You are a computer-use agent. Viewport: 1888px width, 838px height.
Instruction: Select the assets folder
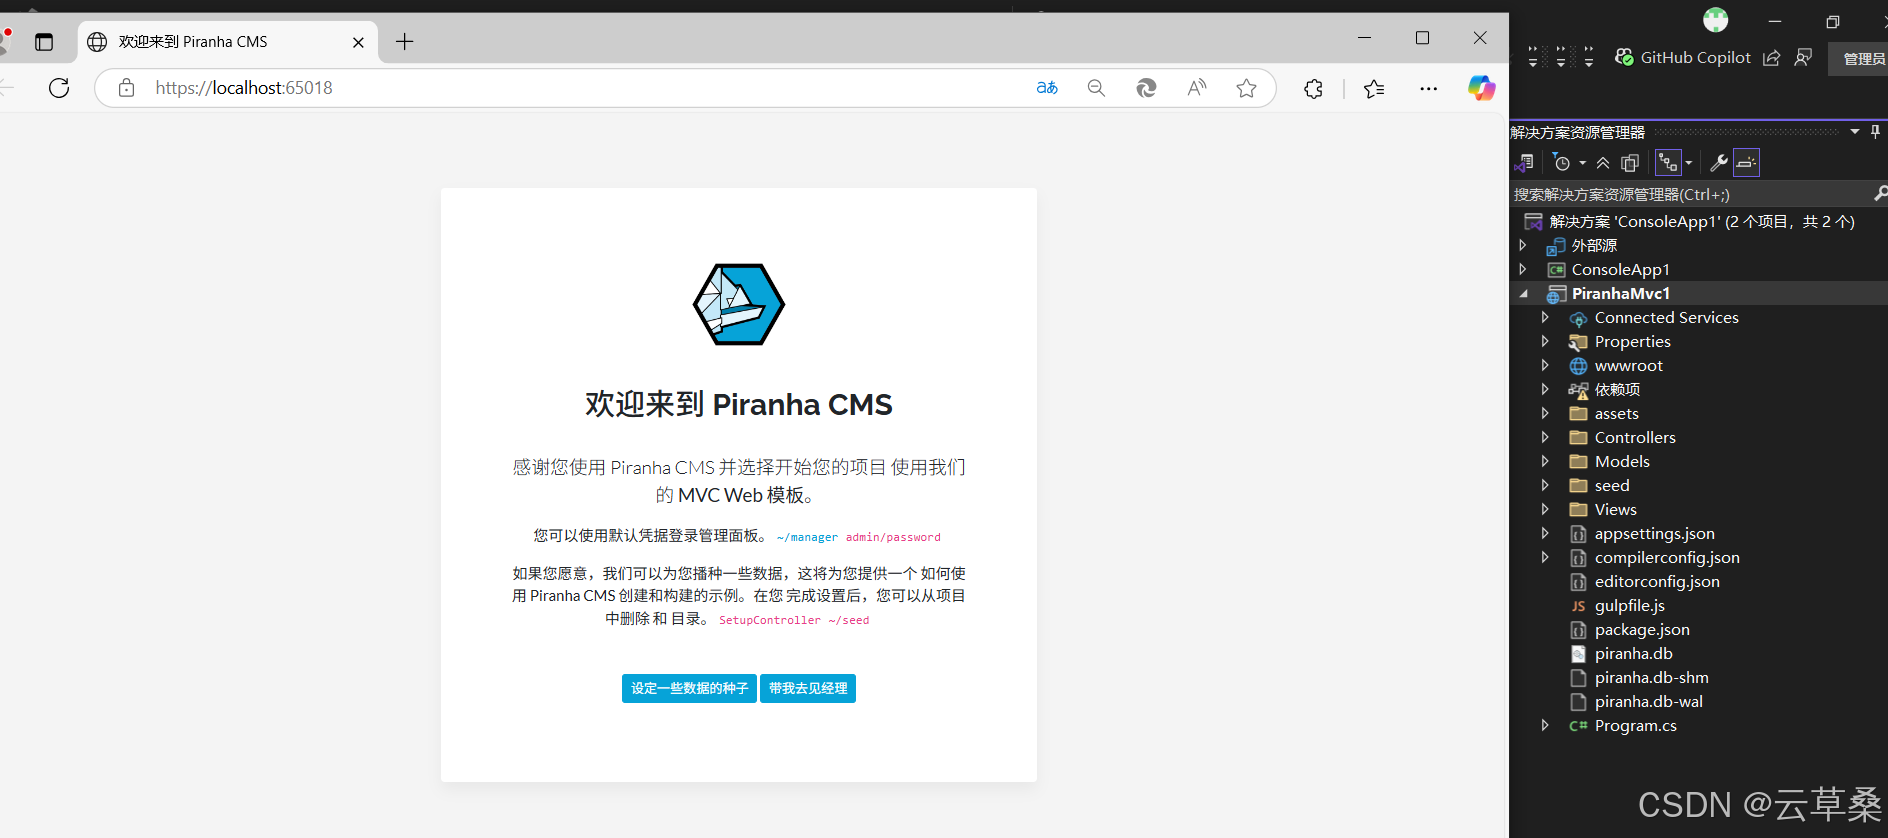[x=1616, y=414]
